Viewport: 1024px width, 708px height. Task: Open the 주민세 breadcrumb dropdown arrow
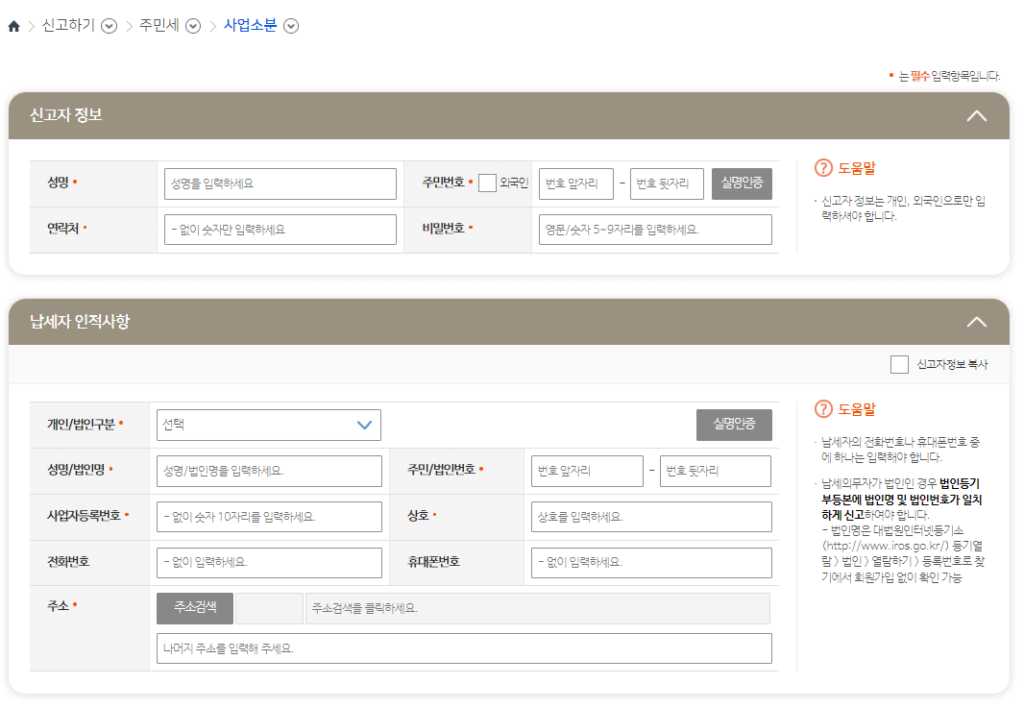[x=193, y=26]
